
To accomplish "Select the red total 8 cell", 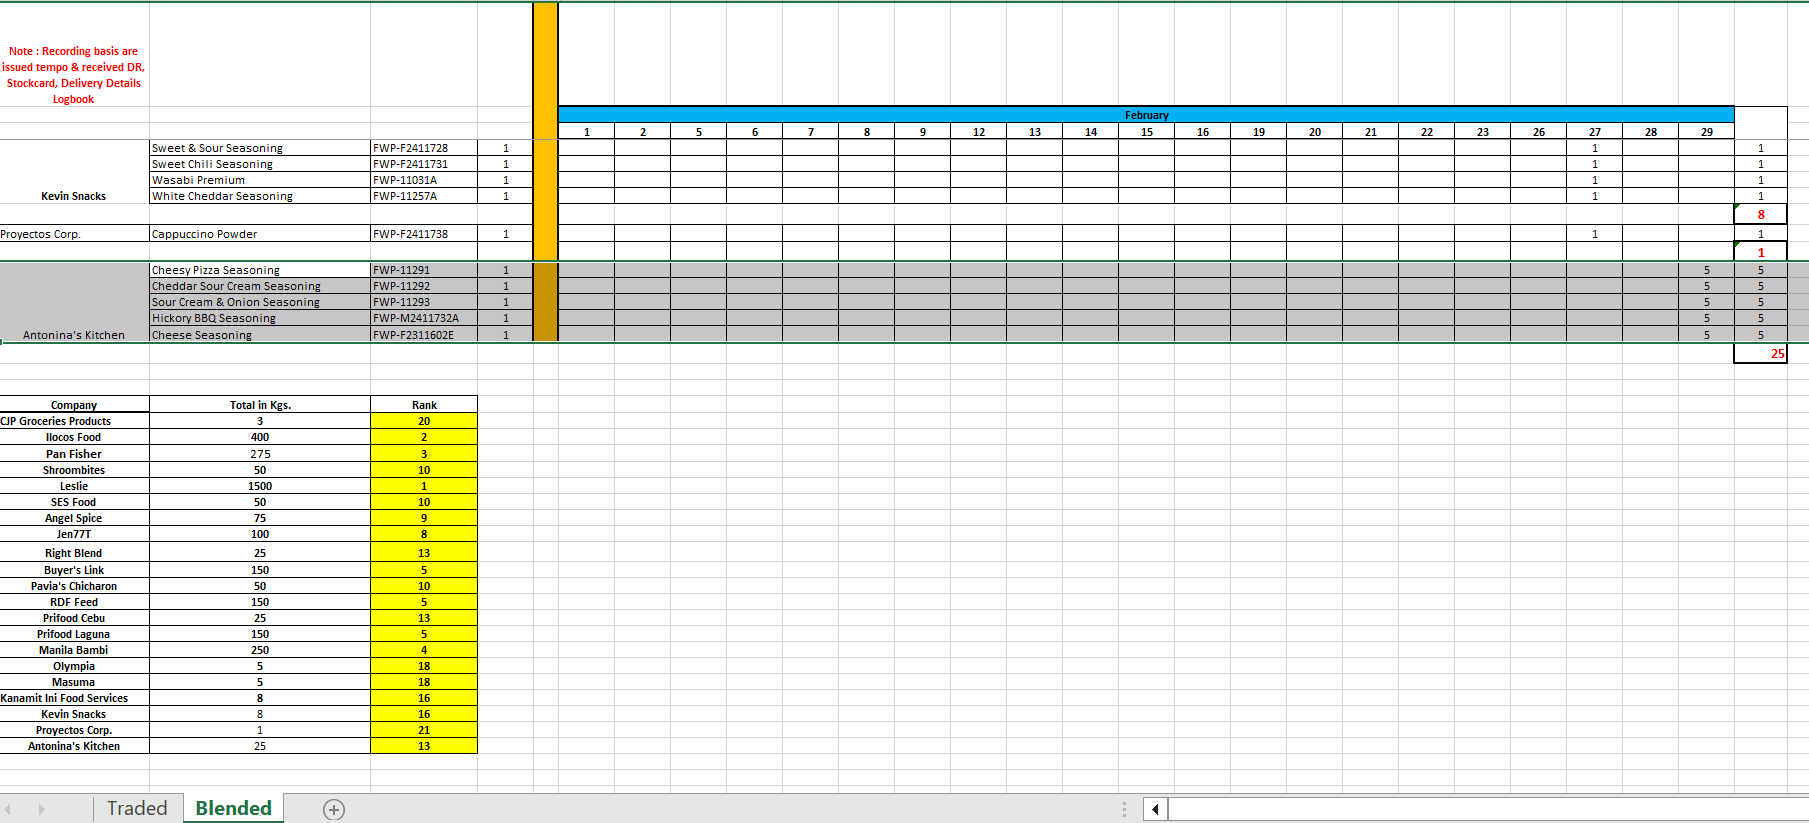I will (1761, 214).
